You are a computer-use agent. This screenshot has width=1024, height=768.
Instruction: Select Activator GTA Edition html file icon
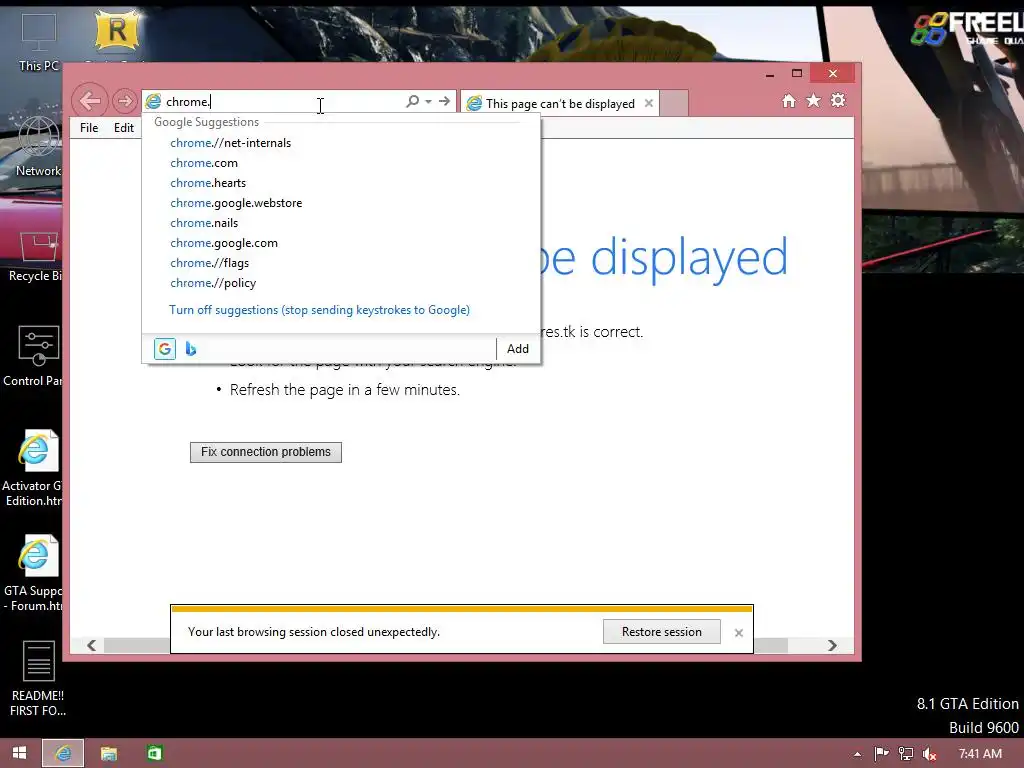pos(33,468)
